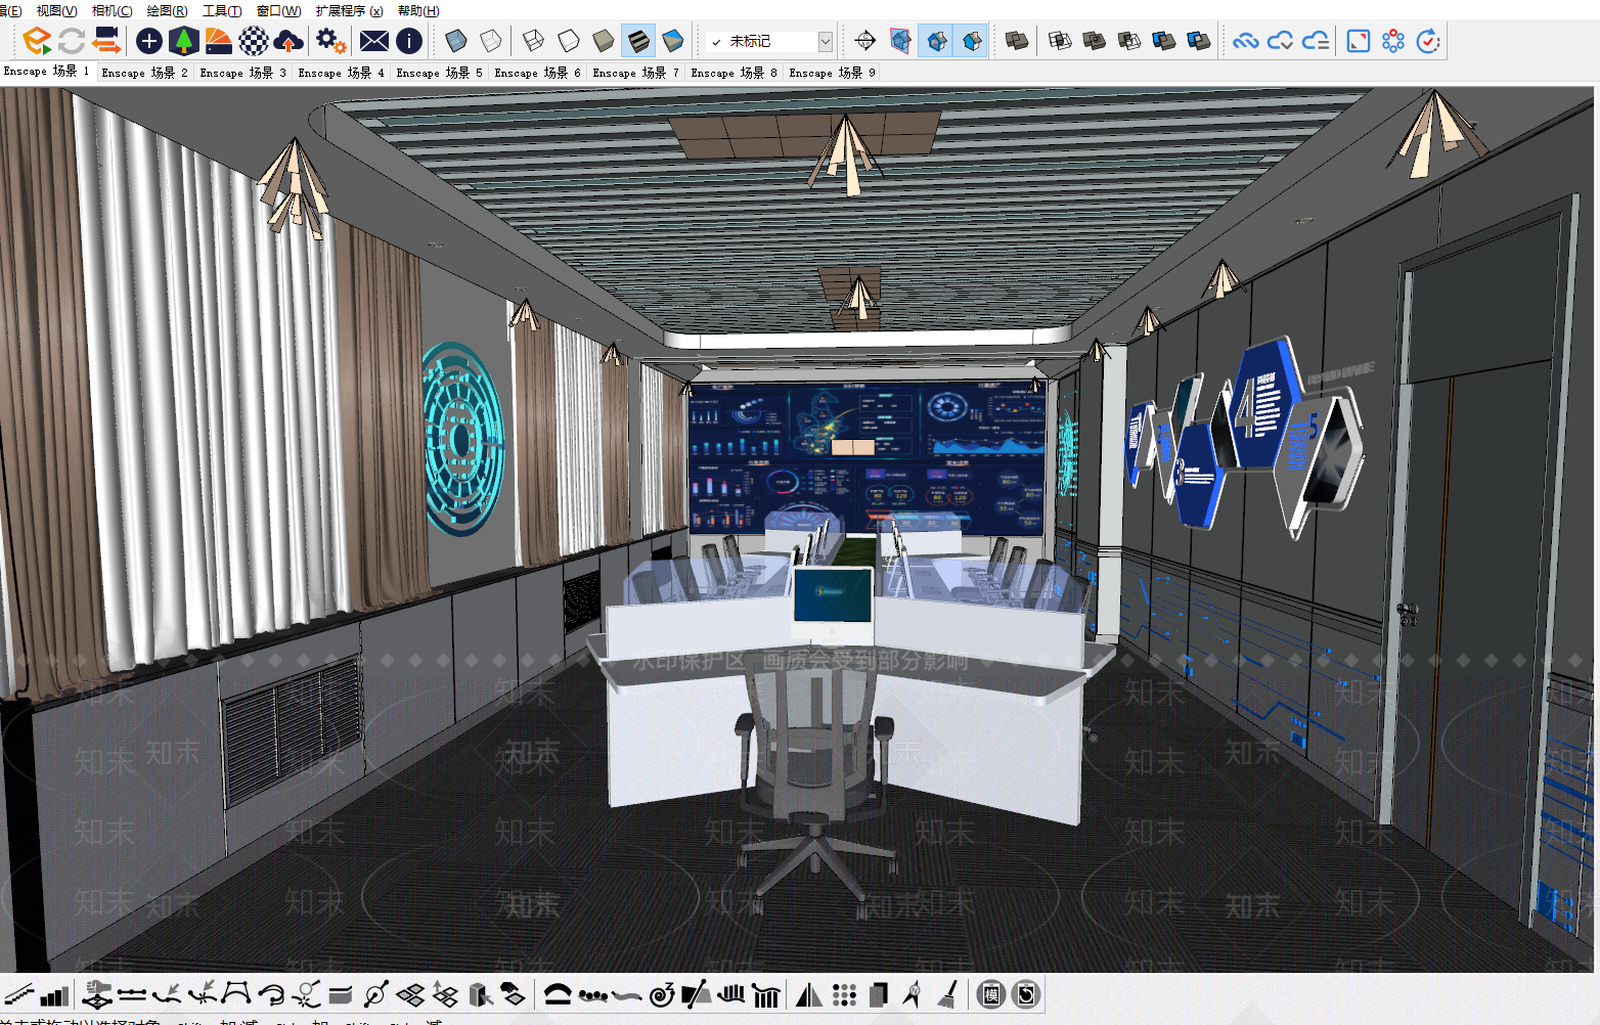Switch to wireframe face style
The height and width of the screenshot is (1025, 1600).
[533, 41]
